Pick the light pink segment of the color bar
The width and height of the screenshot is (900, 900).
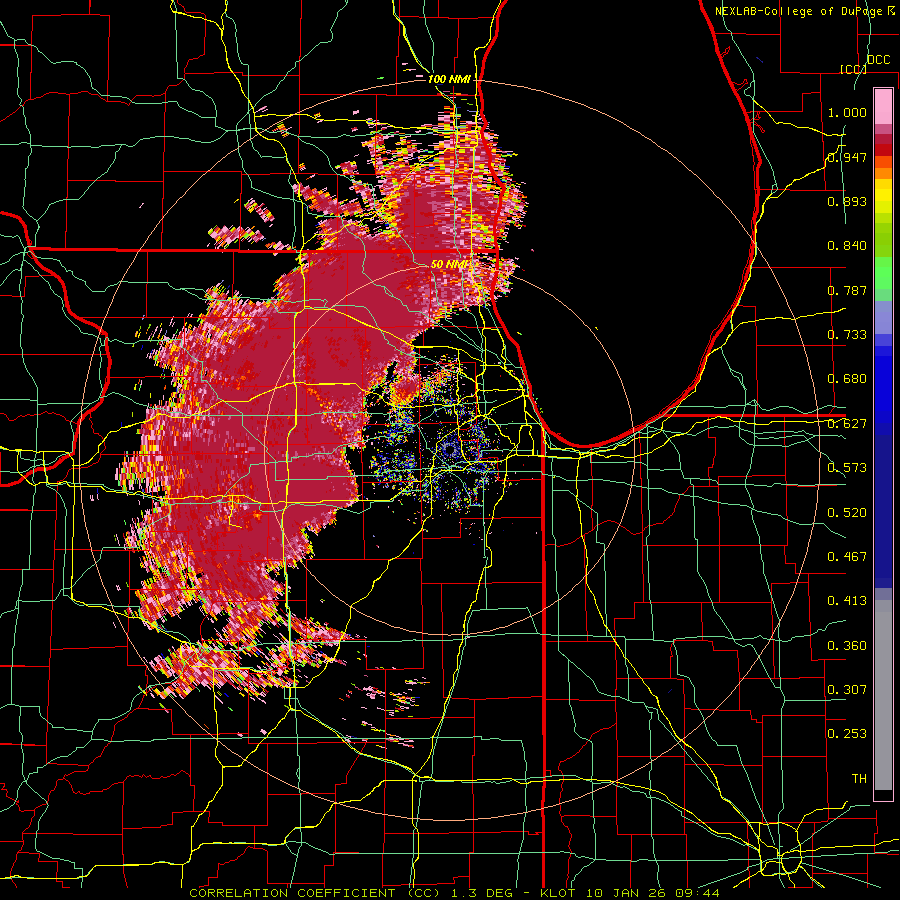tap(883, 106)
